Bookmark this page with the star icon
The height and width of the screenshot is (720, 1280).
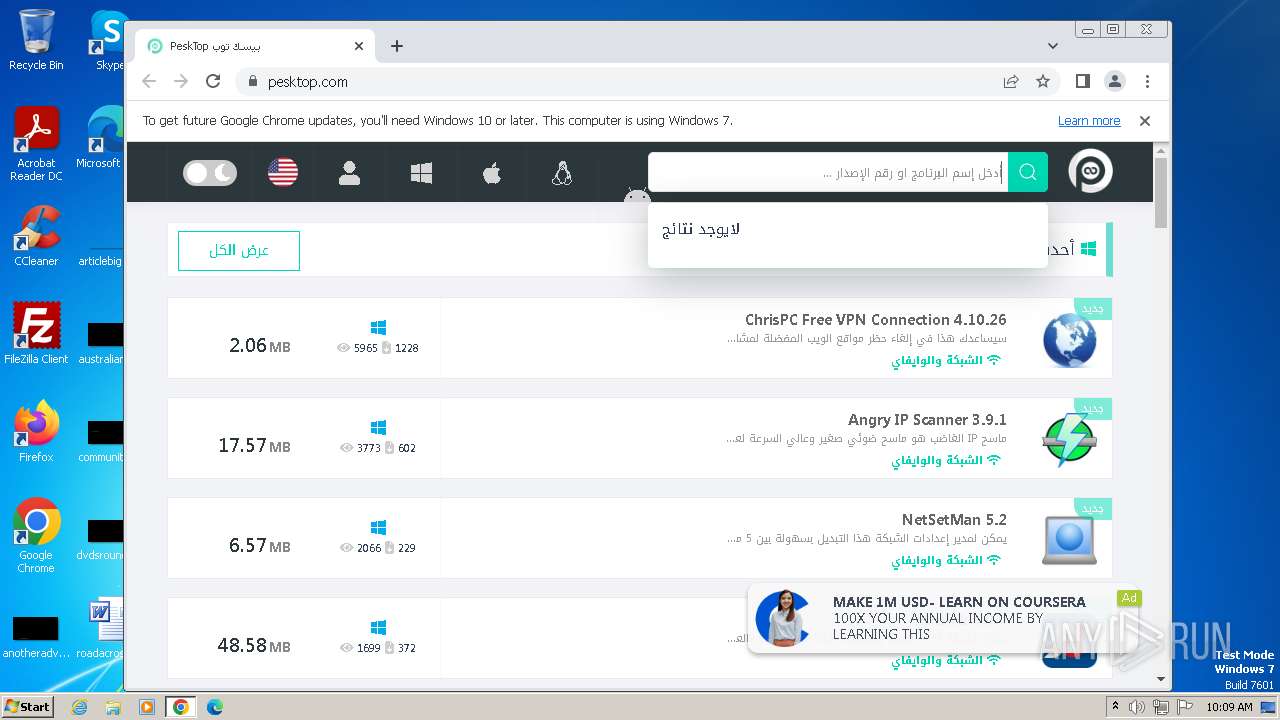coord(1043,82)
